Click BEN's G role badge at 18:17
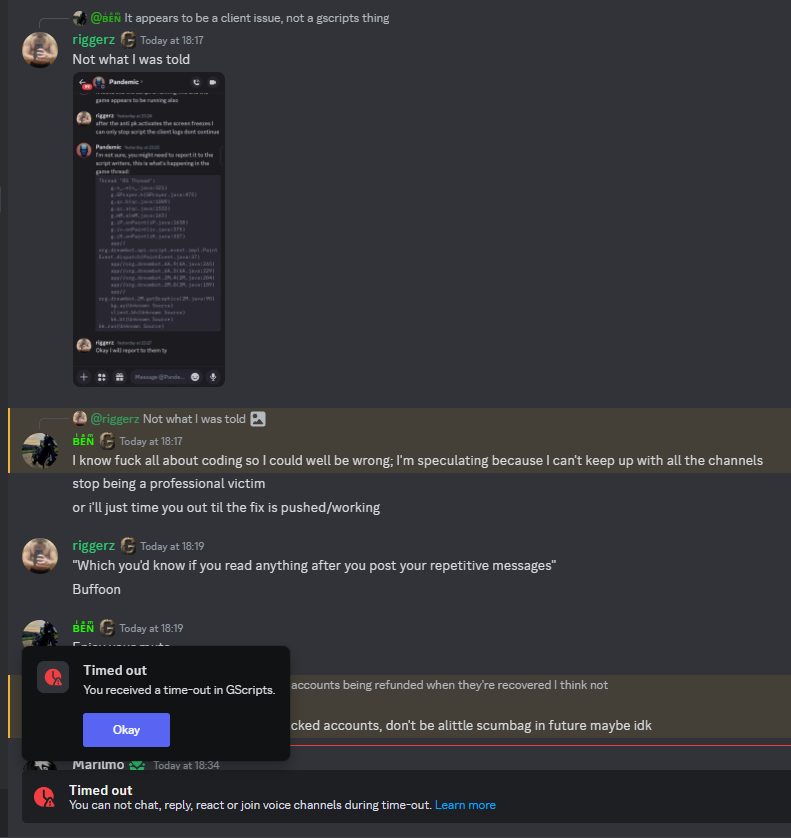791x838 pixels. (107, 441)
